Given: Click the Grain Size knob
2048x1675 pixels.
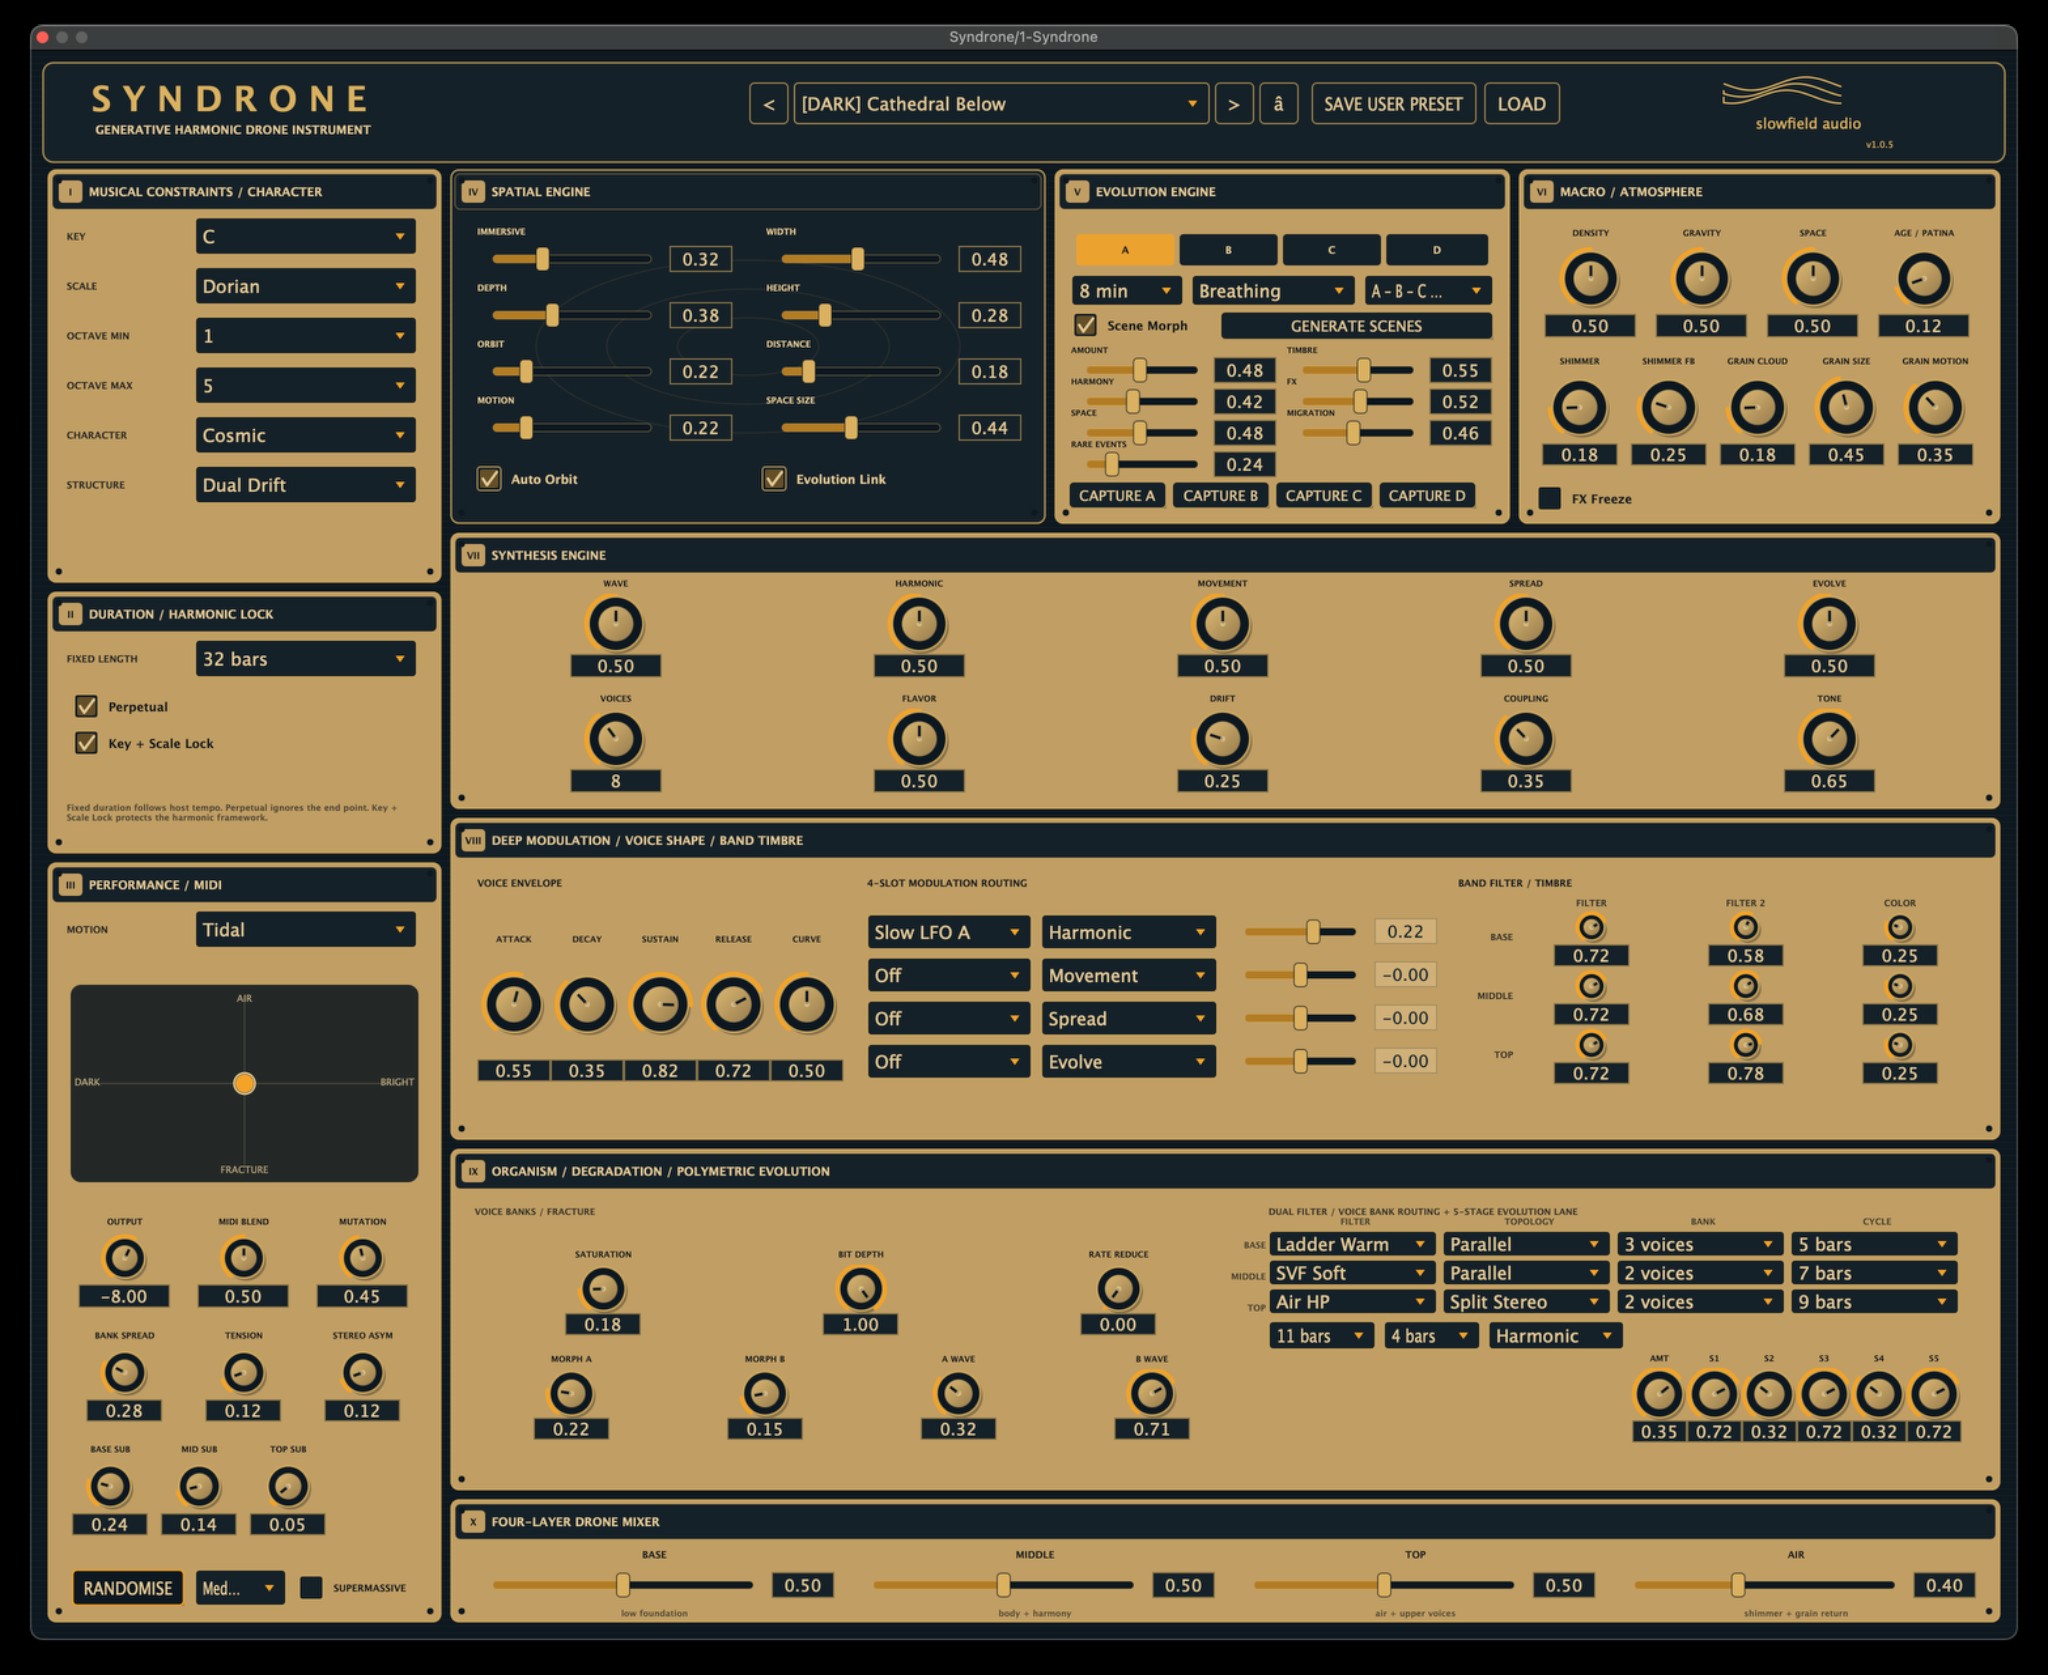Looking at the screenshot, I should pos(1845,407).
